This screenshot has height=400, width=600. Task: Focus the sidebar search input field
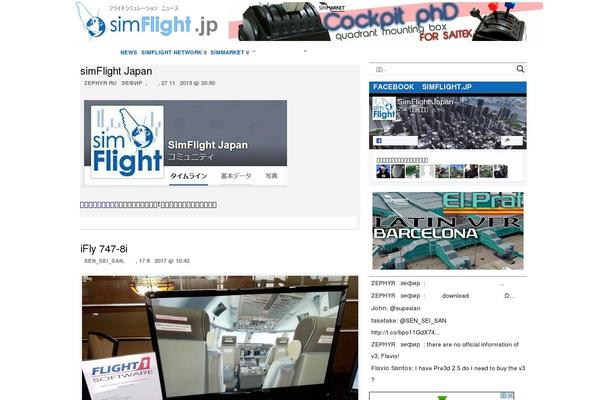[x=443, y=70]
